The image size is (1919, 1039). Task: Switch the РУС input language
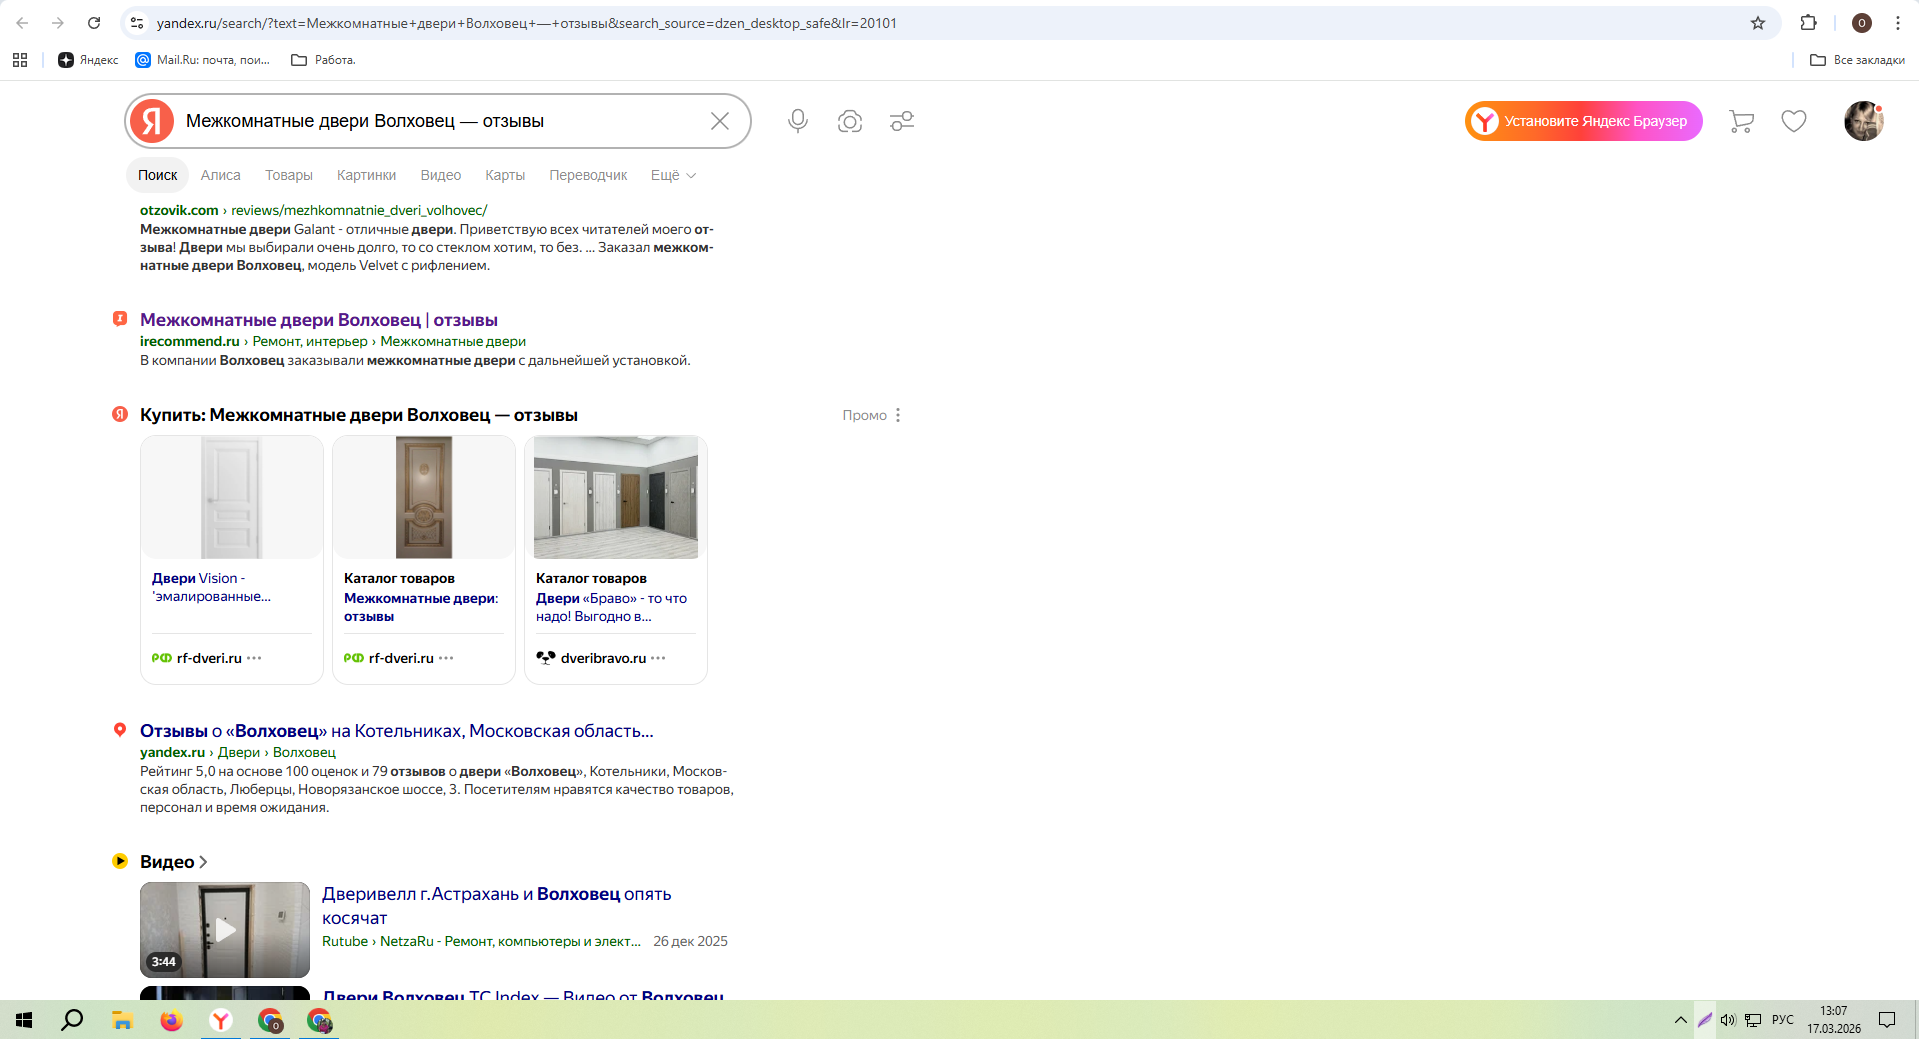(x=1783, y=1020)
